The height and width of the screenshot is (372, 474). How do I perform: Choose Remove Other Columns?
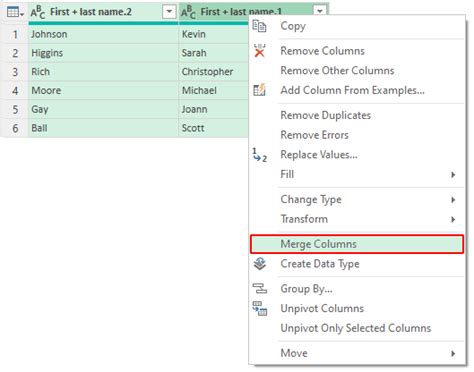pos(337,71)
